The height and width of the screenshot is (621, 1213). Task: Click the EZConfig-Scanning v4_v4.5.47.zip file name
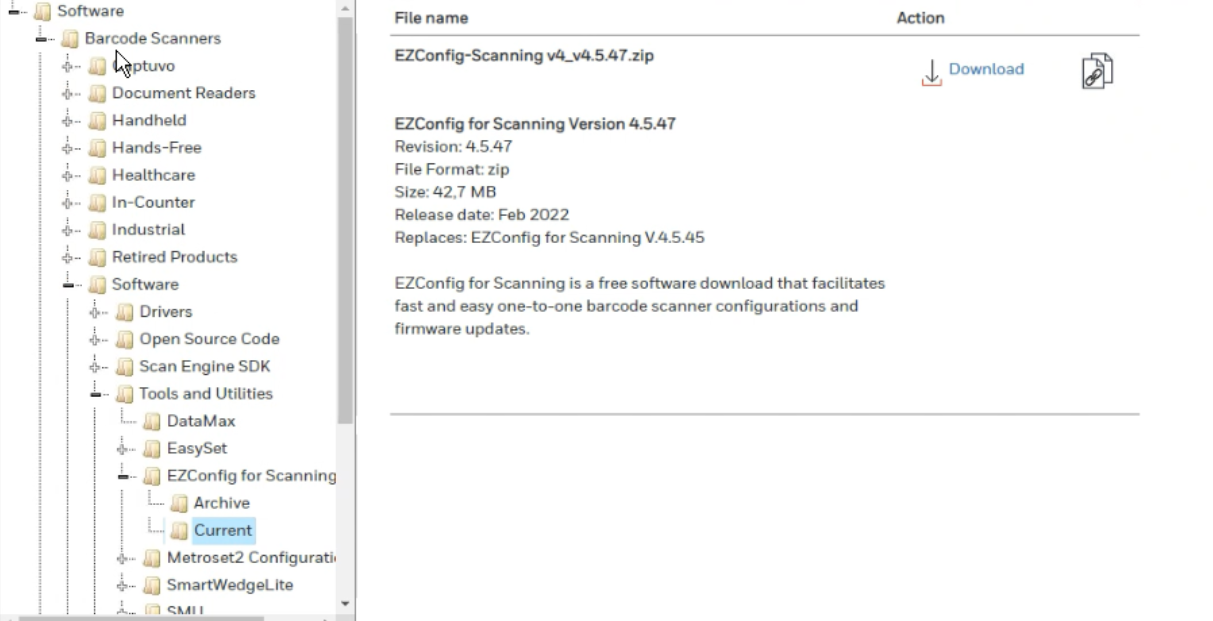[x=524, y=56]
